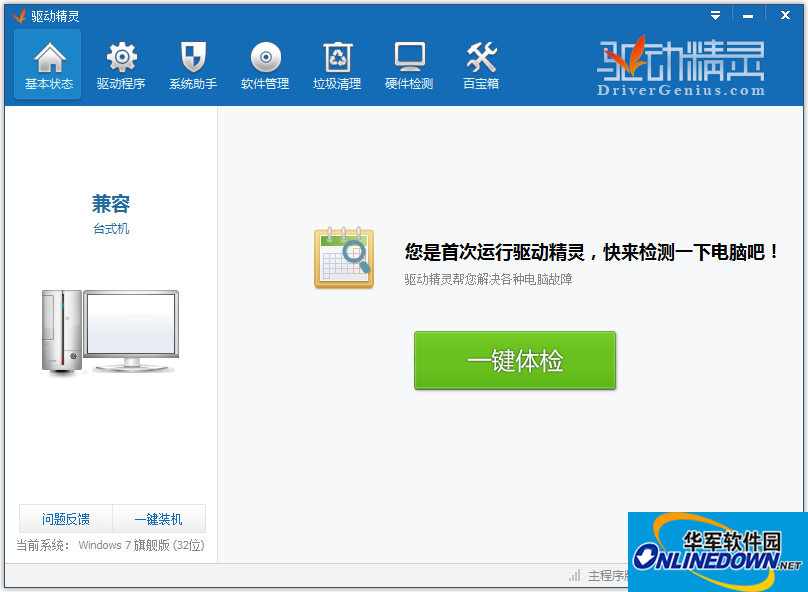Minimize the 驱动精灵 window
Screen dimensions: 808x592
(x=748, y=16)
